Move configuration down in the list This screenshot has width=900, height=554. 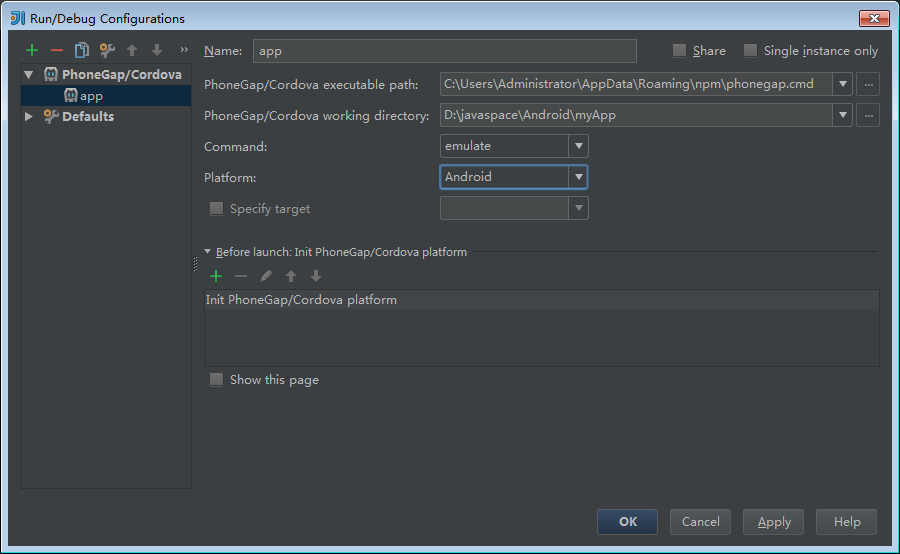[x=157, y=51]
